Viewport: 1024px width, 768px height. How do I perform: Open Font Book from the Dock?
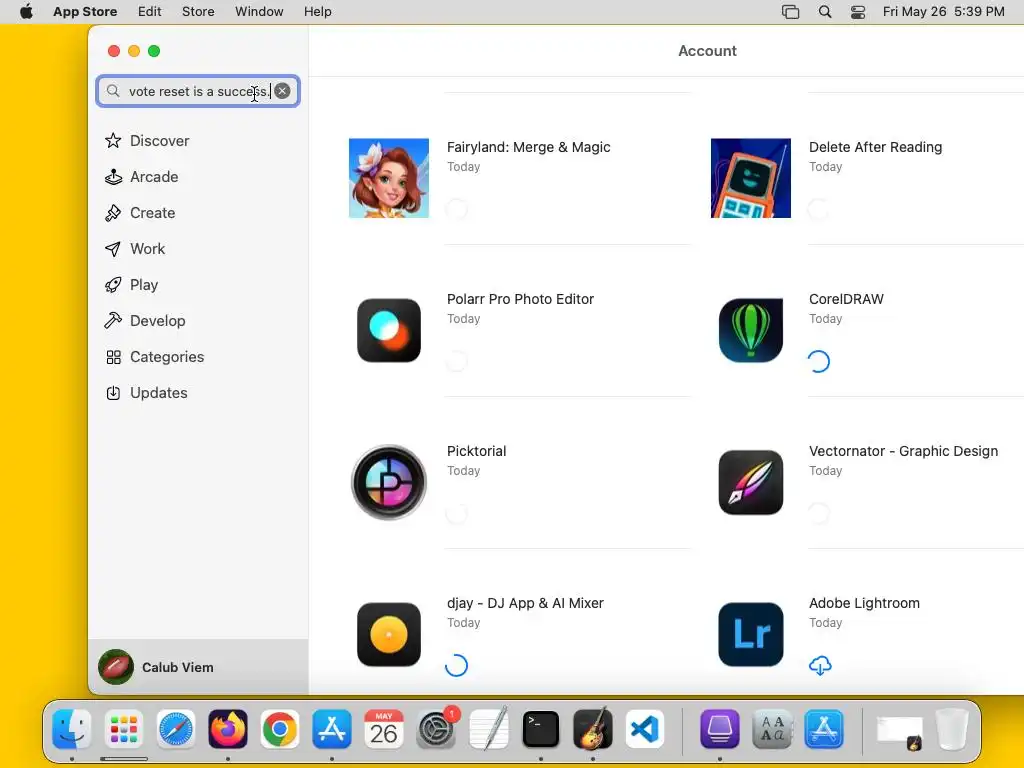772,729
